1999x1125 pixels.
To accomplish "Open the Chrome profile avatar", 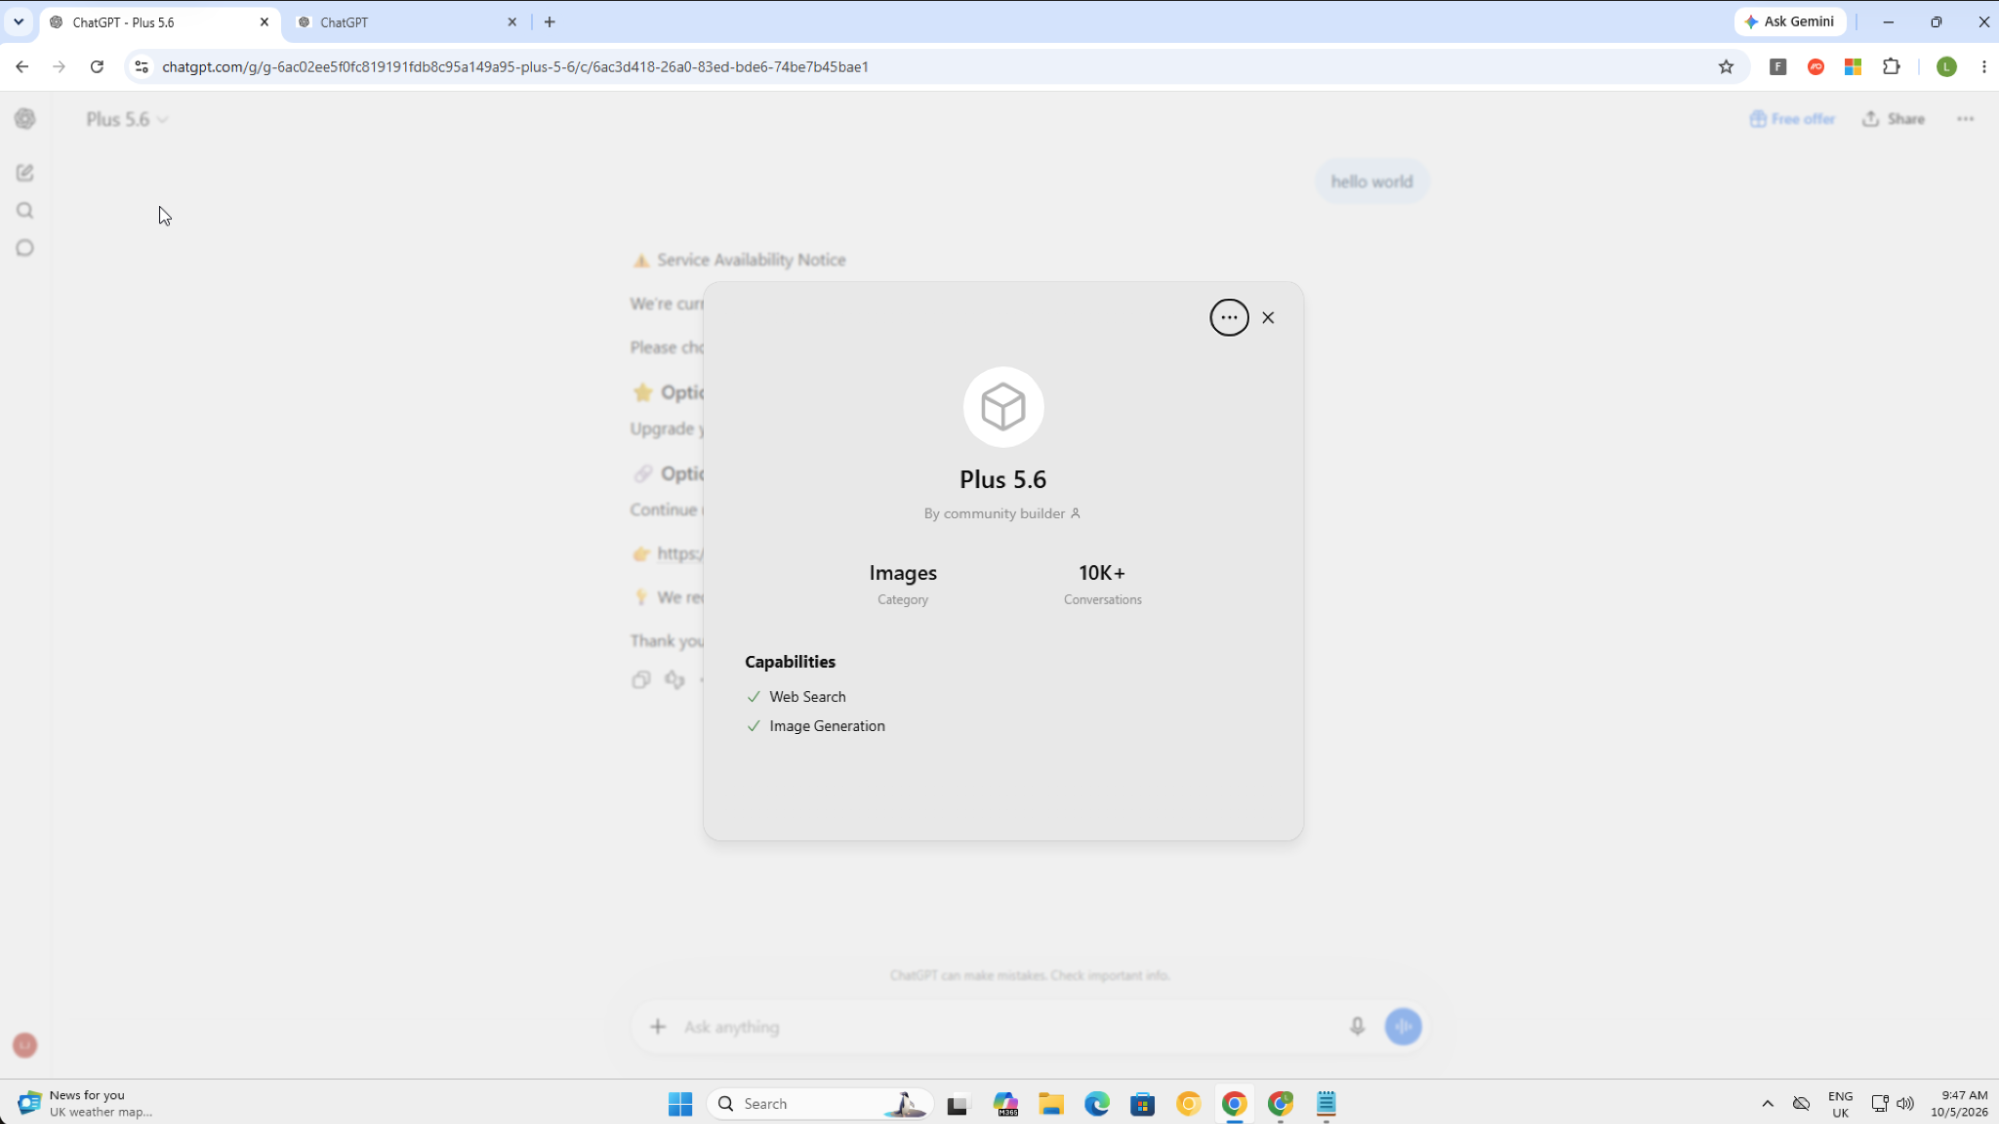I will tap(1946, 67).
